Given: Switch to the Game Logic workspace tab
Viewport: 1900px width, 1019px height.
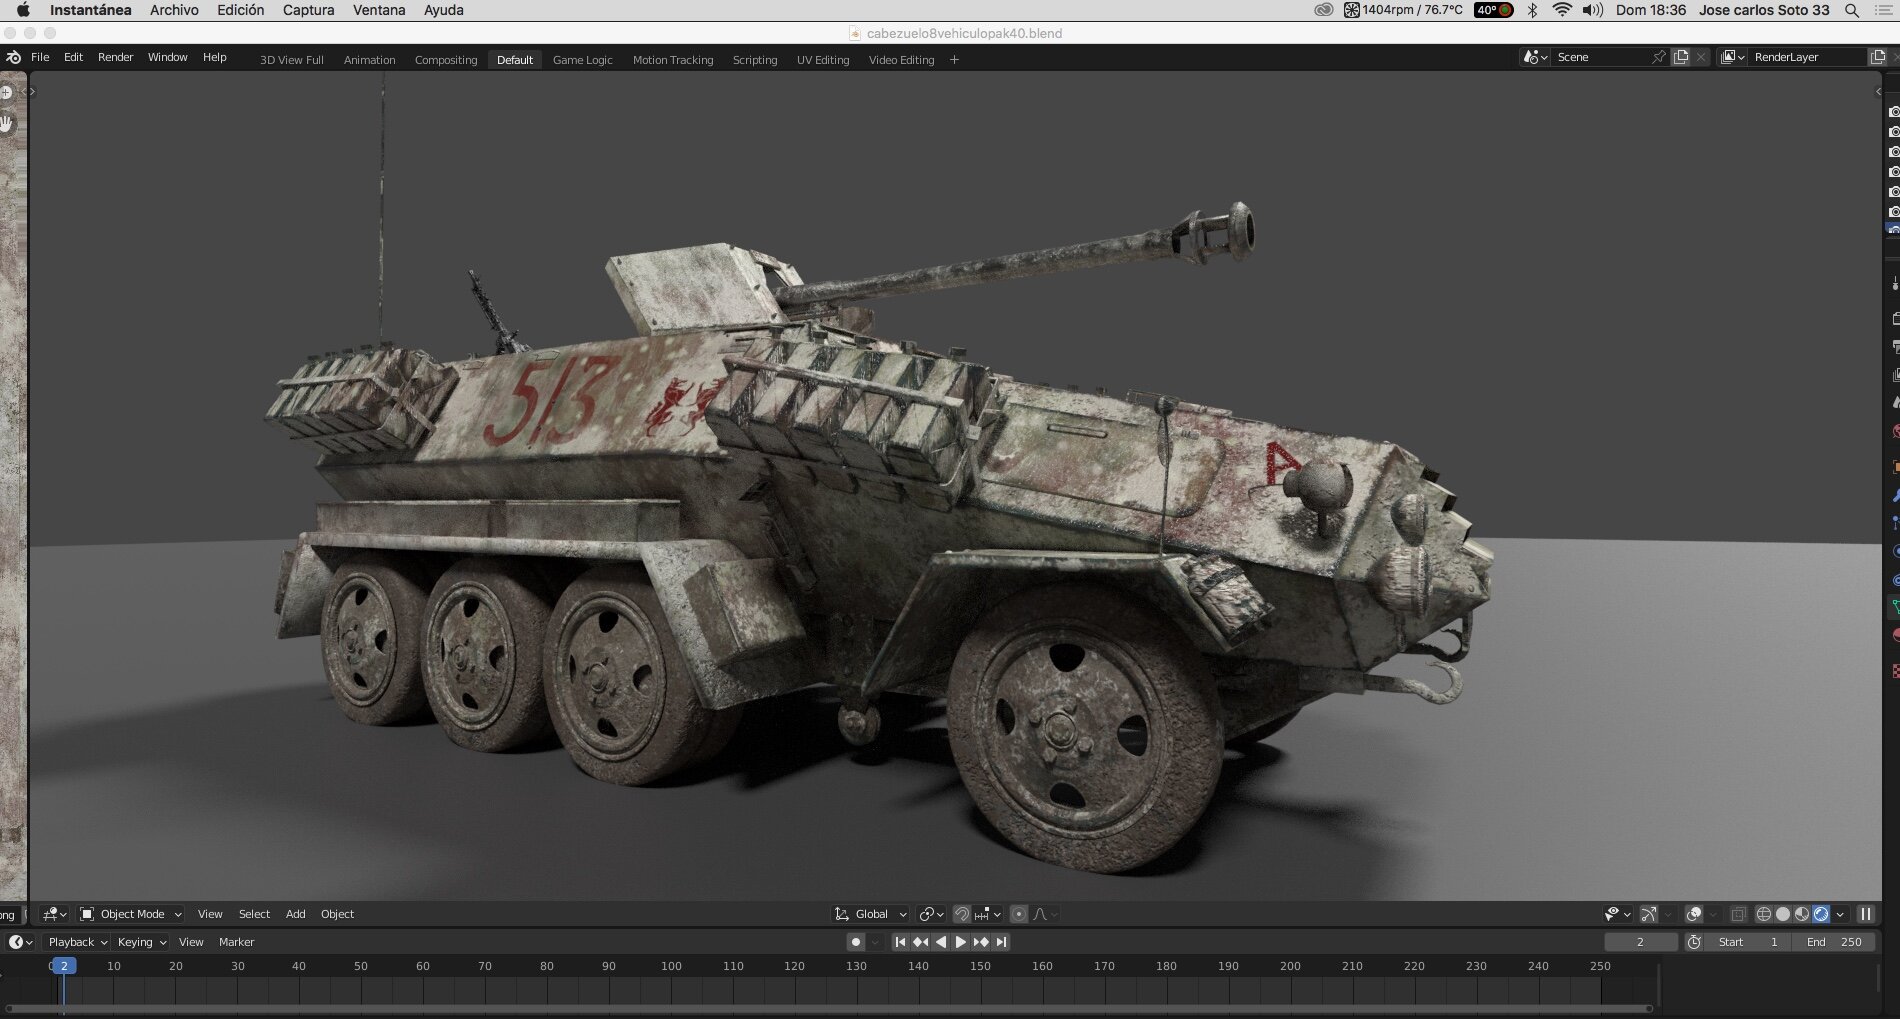Looking at the screenshot, I should pyautogui.click(x=583, y=60).
